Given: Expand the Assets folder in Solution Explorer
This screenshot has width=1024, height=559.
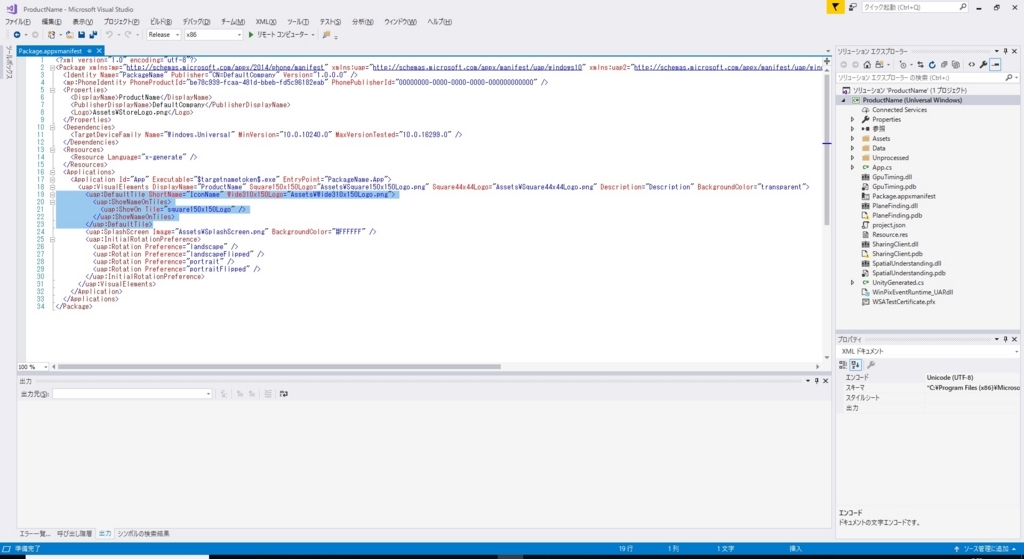Looking at the screenshot, I should point(852,138).
